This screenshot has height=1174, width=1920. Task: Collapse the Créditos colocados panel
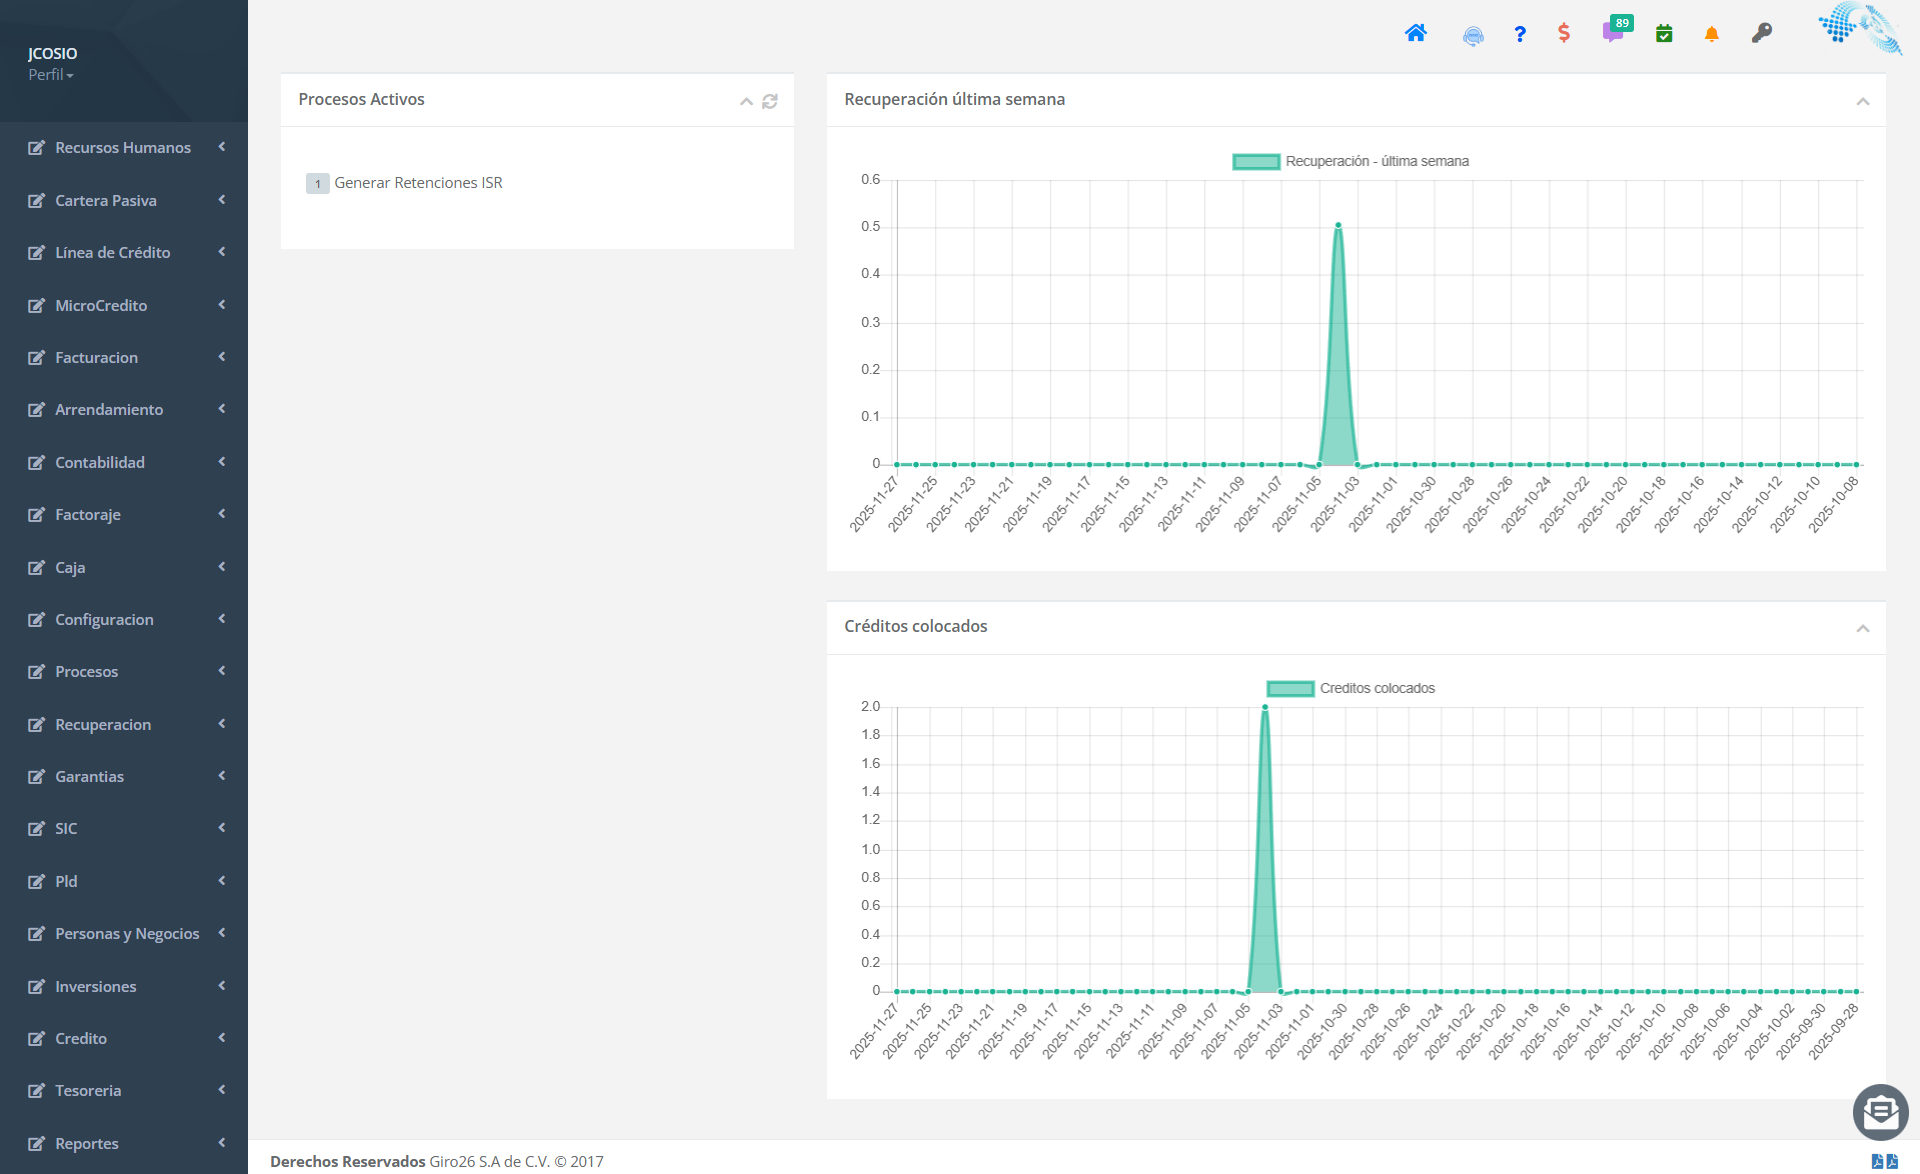coord(1862,628)
